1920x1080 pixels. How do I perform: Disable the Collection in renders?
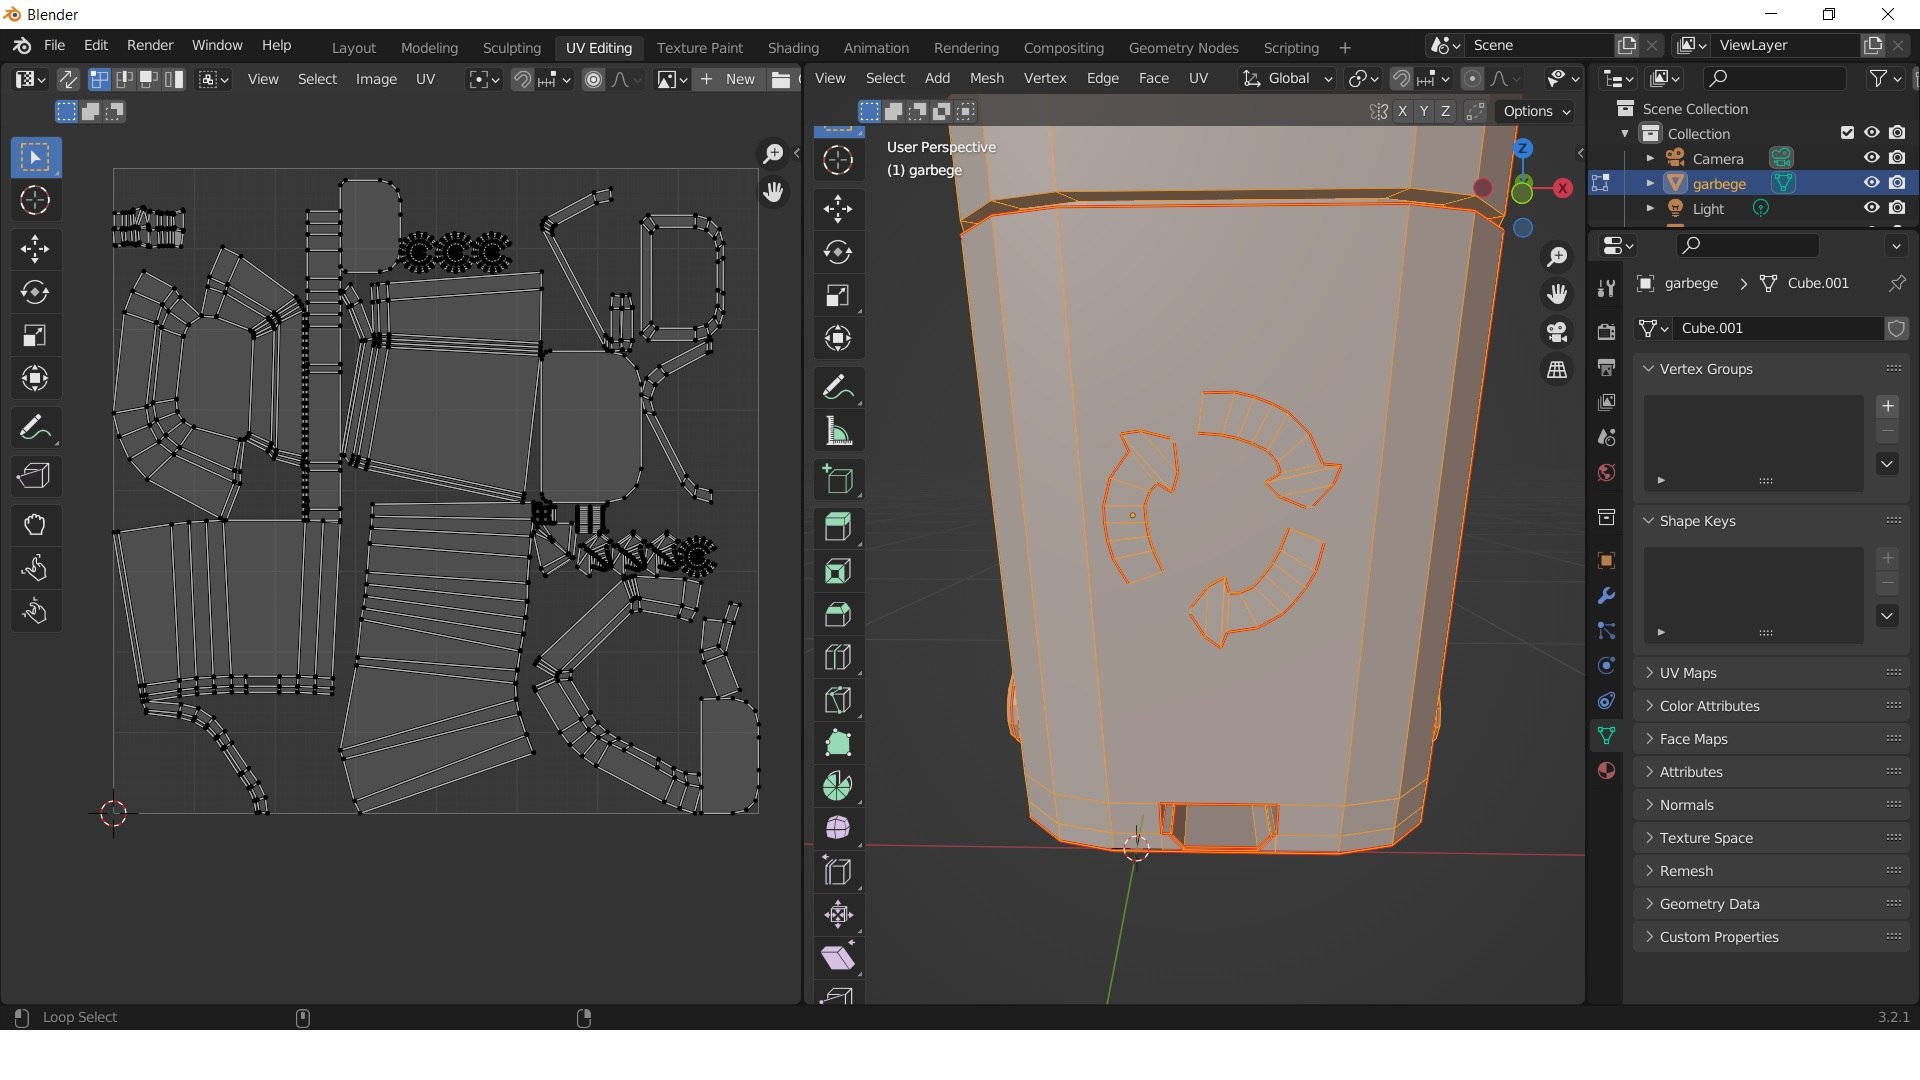tap(1897, 133)
